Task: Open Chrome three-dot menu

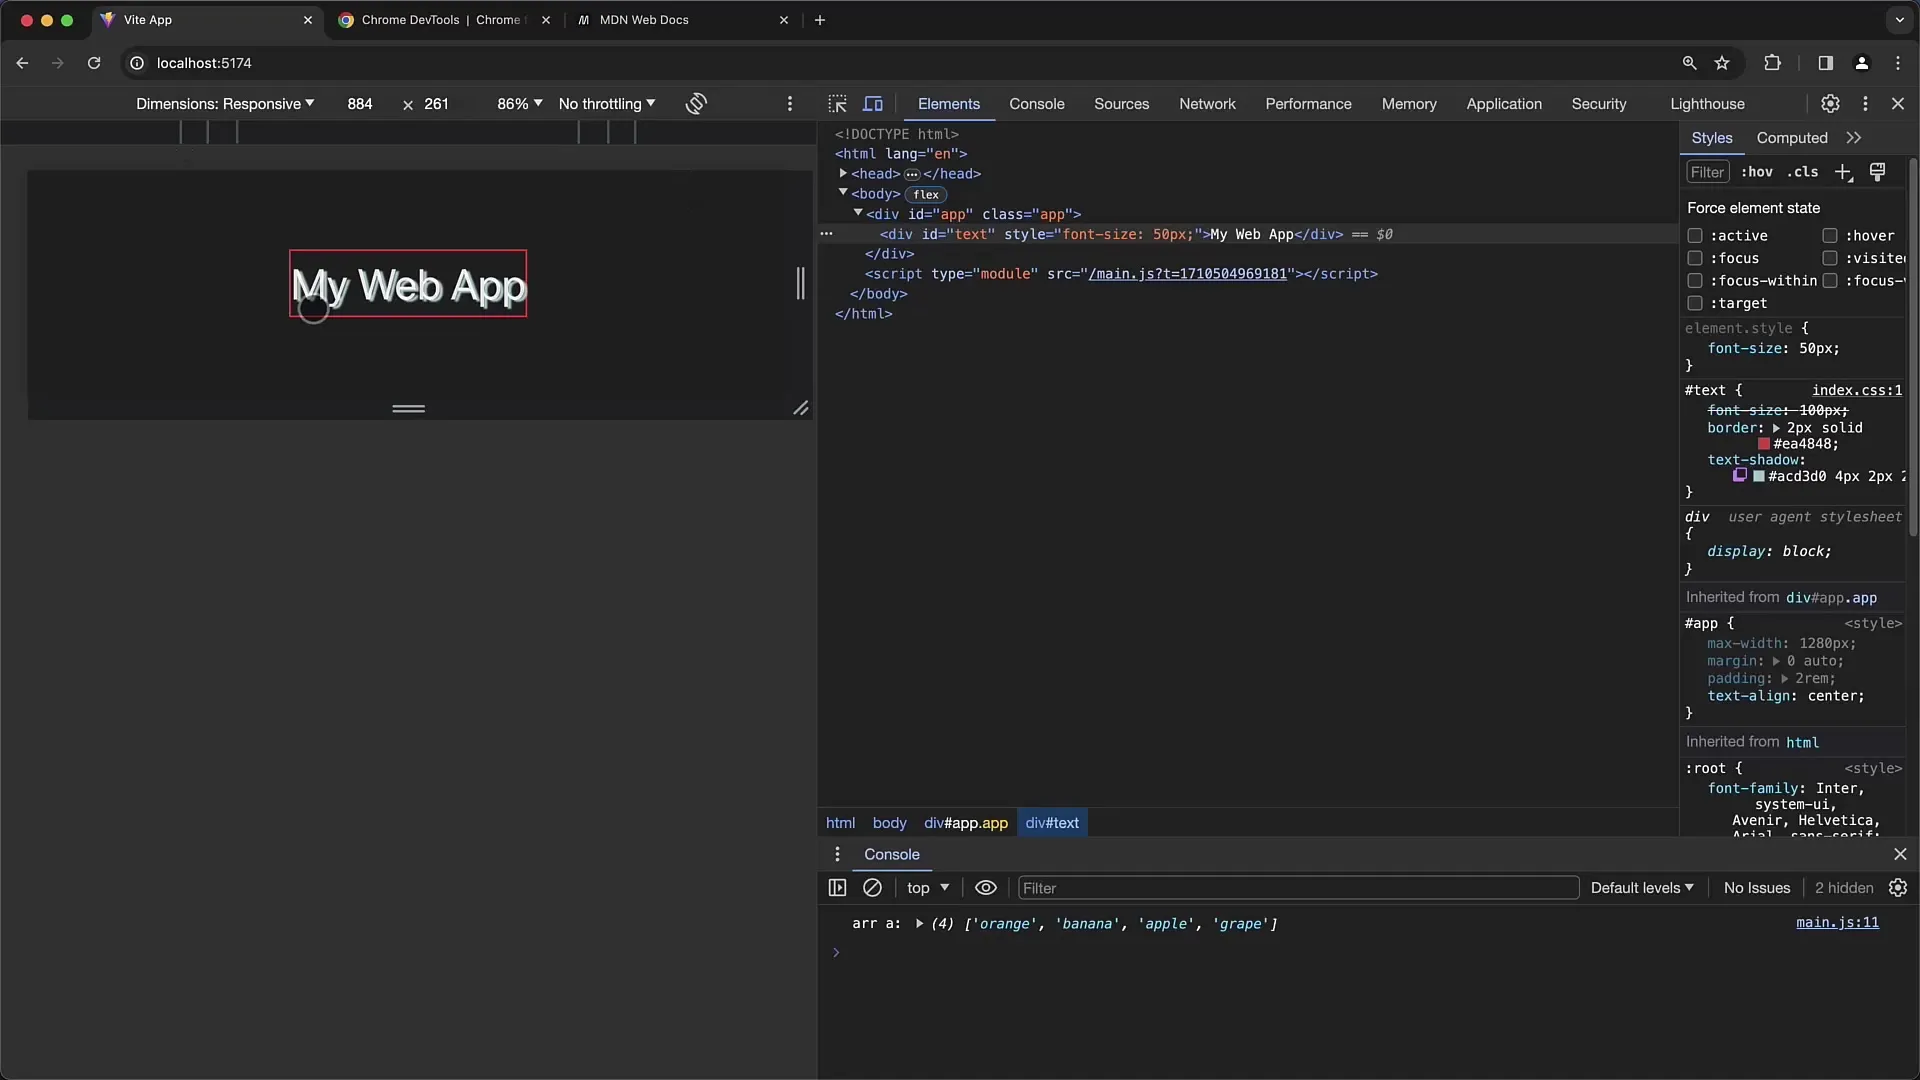Action: pos(1898,63)
